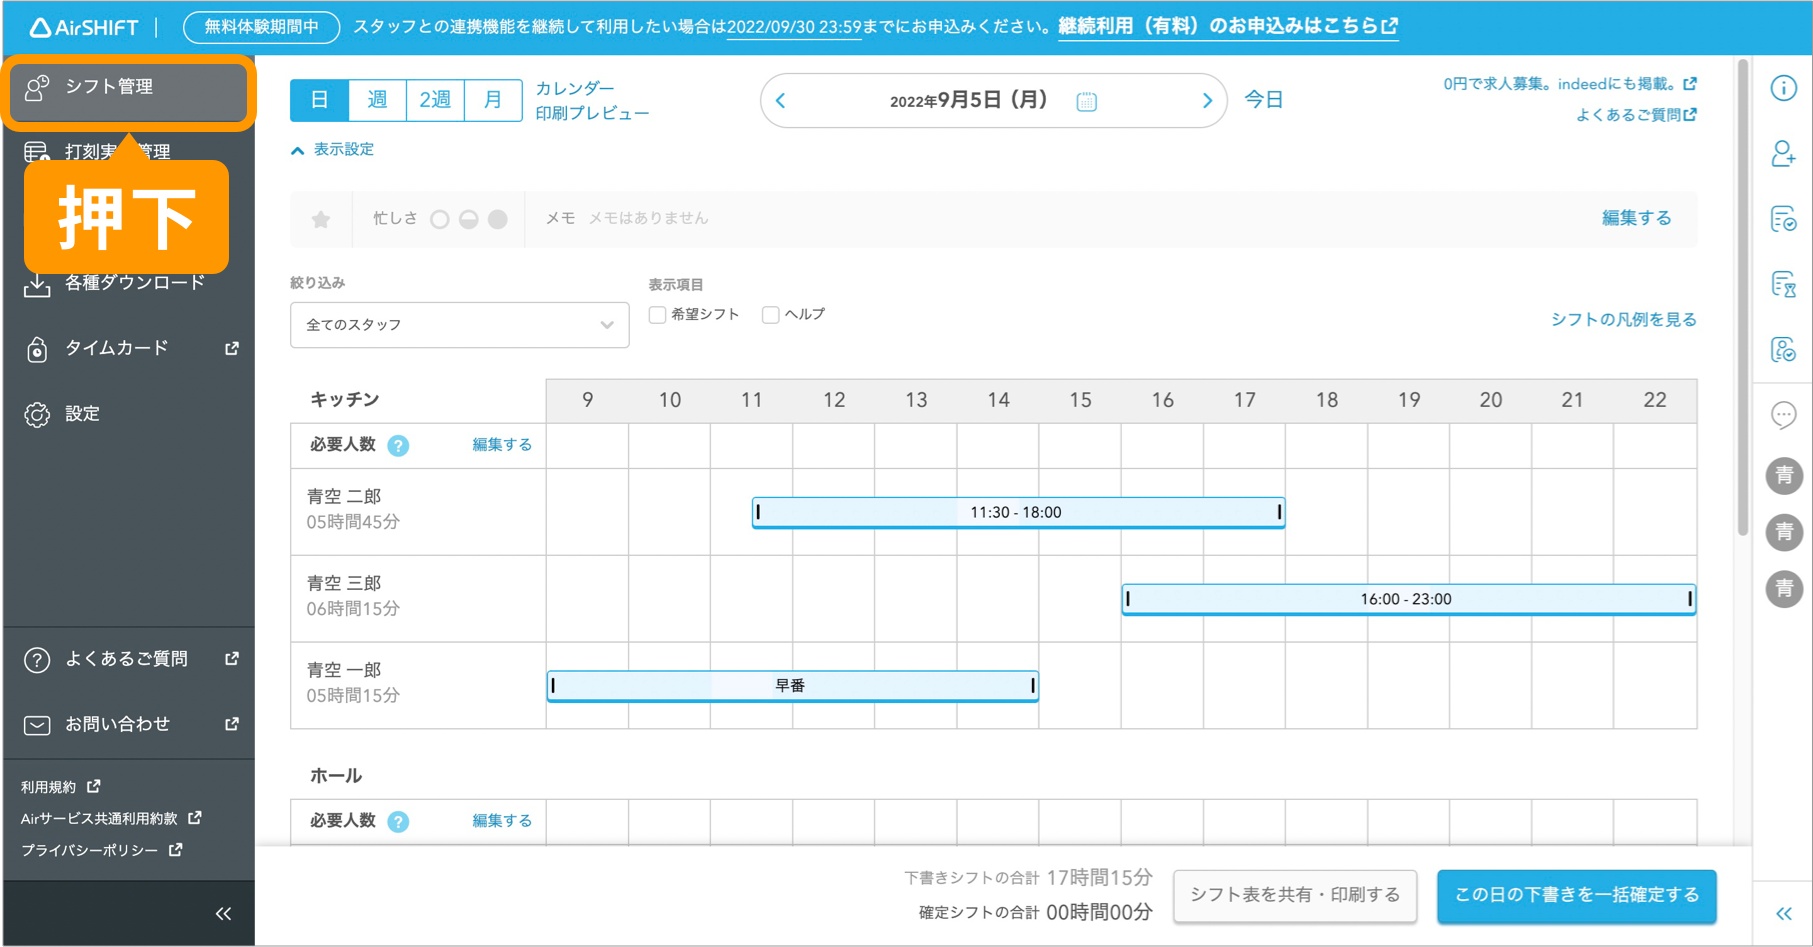This screenshot has height=947, width=1813.
Task: Enable the 希望シフト checkbox
Action: (658, 315)
